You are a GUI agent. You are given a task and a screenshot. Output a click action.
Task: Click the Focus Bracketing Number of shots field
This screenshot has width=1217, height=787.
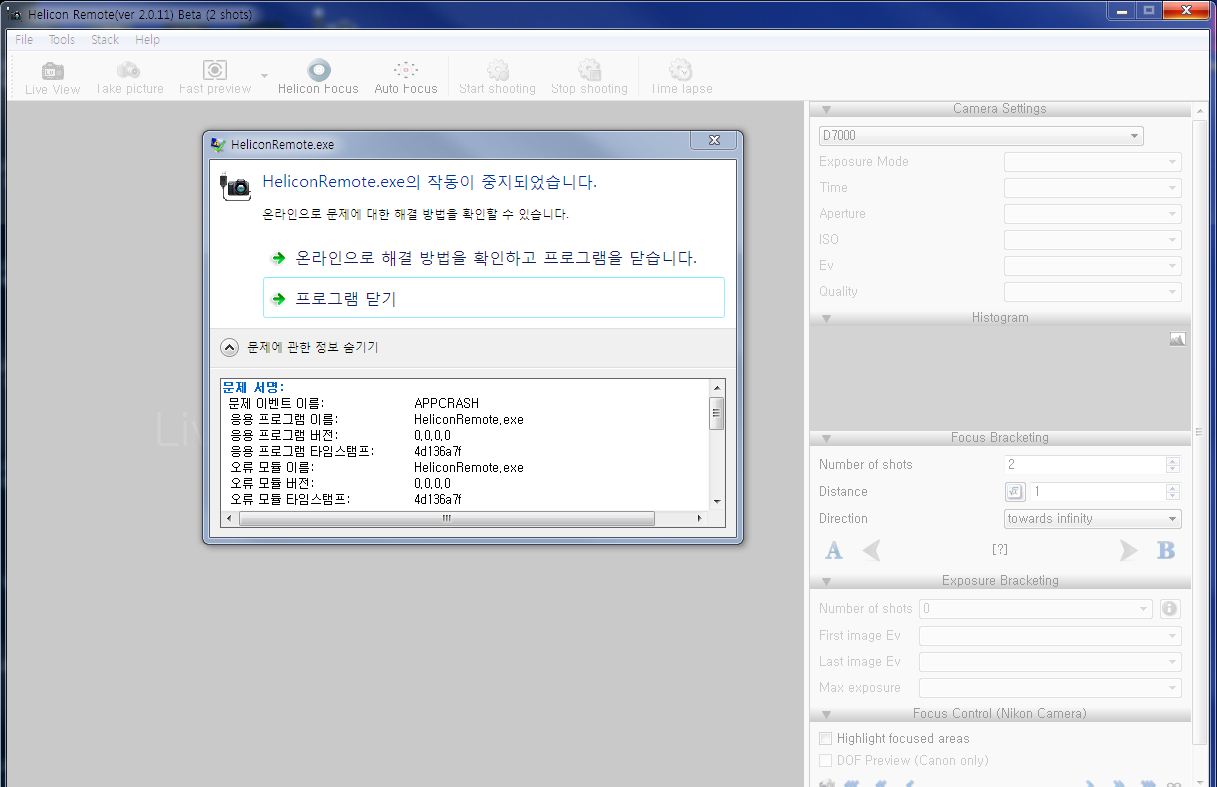[1084, 464]
